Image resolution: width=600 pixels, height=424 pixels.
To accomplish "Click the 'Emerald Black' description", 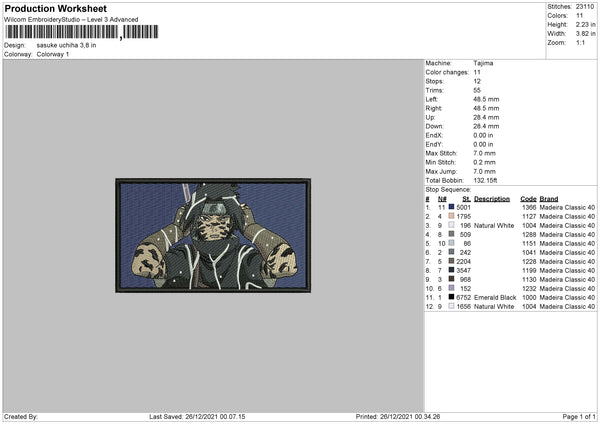I will [x=495, y=297].
